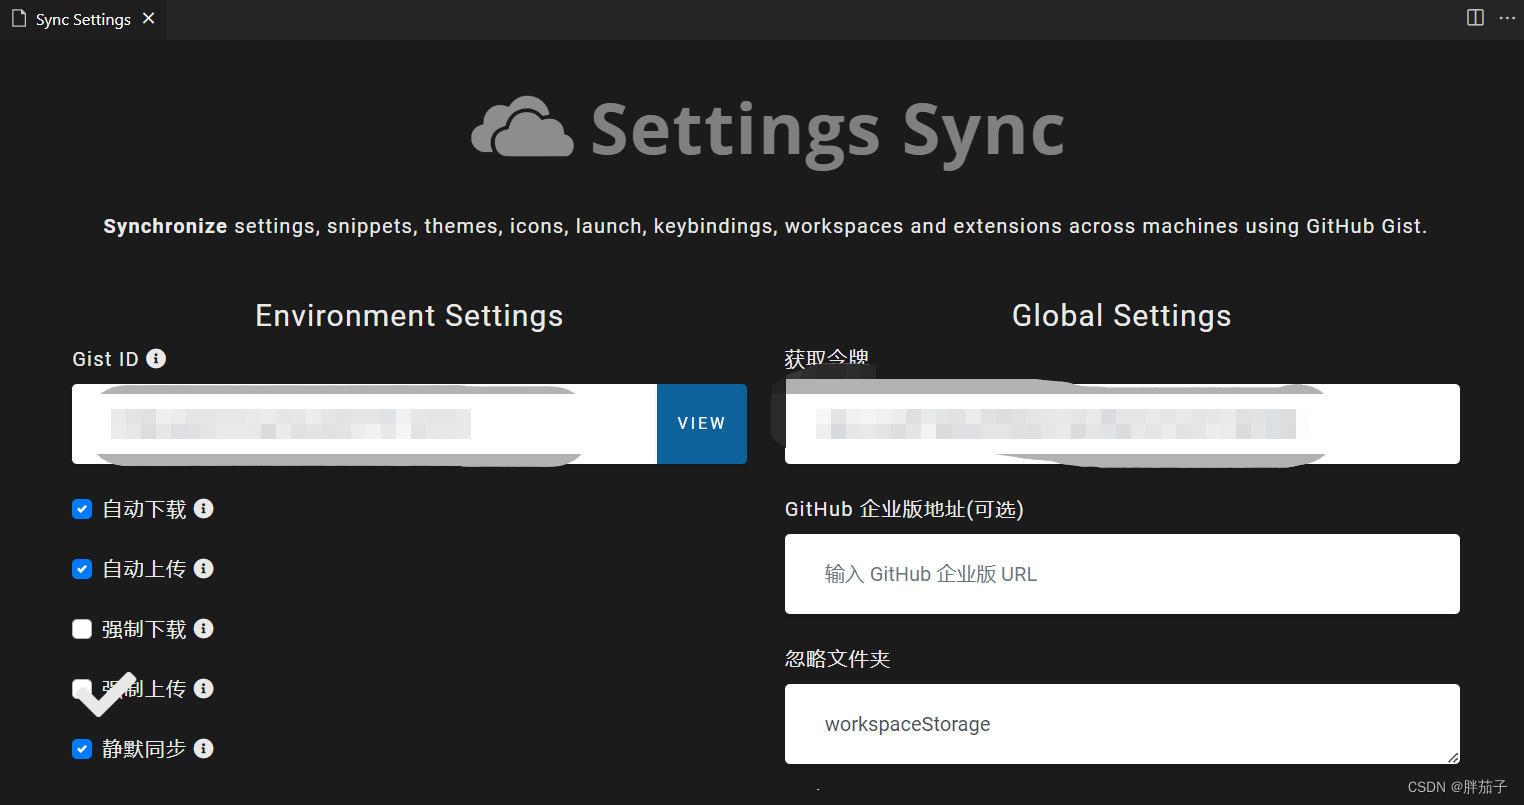This screenshot has width=1524, height=805.
Task: Split the editor using top-right icon
Action: [1475, 17]
